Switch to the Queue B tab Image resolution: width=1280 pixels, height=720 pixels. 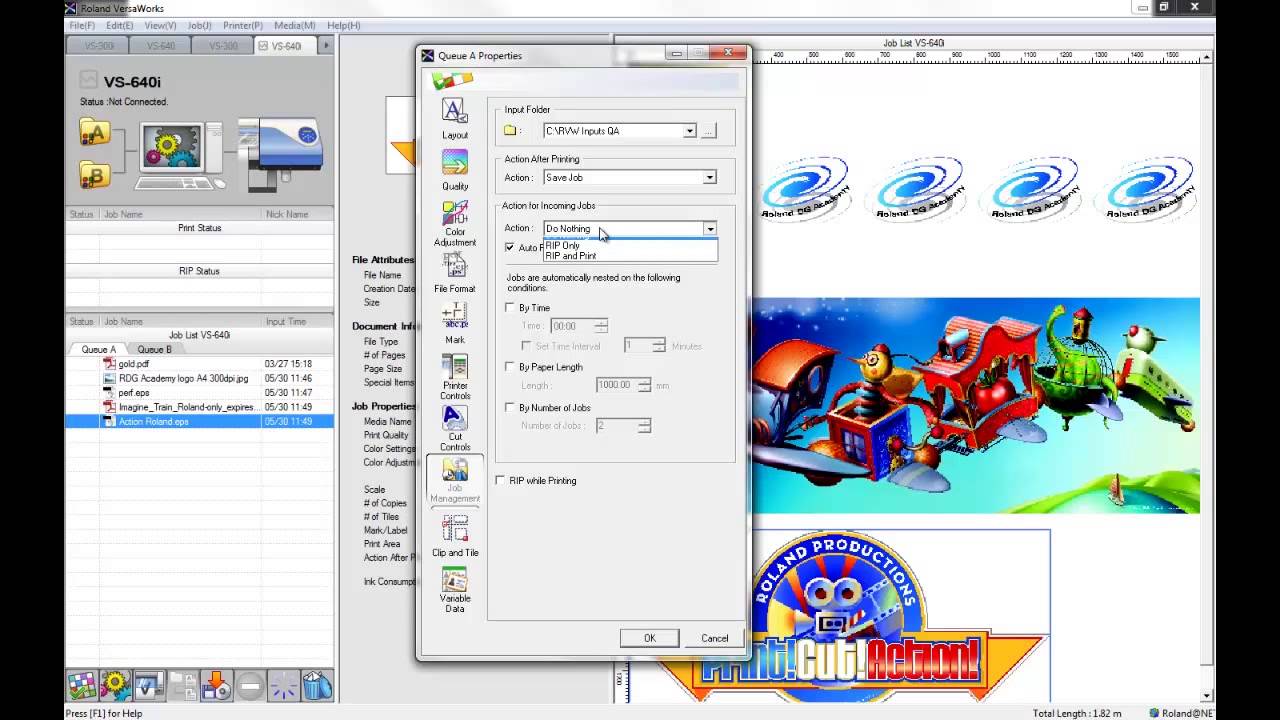pos(154,349)
